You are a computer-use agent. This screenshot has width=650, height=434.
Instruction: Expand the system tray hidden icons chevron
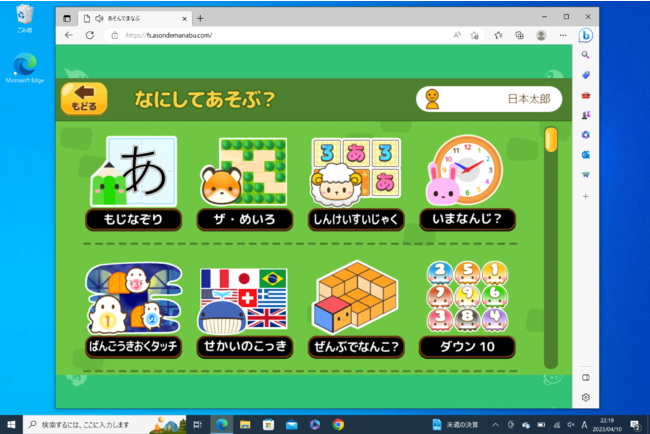(x=495, y=425)
